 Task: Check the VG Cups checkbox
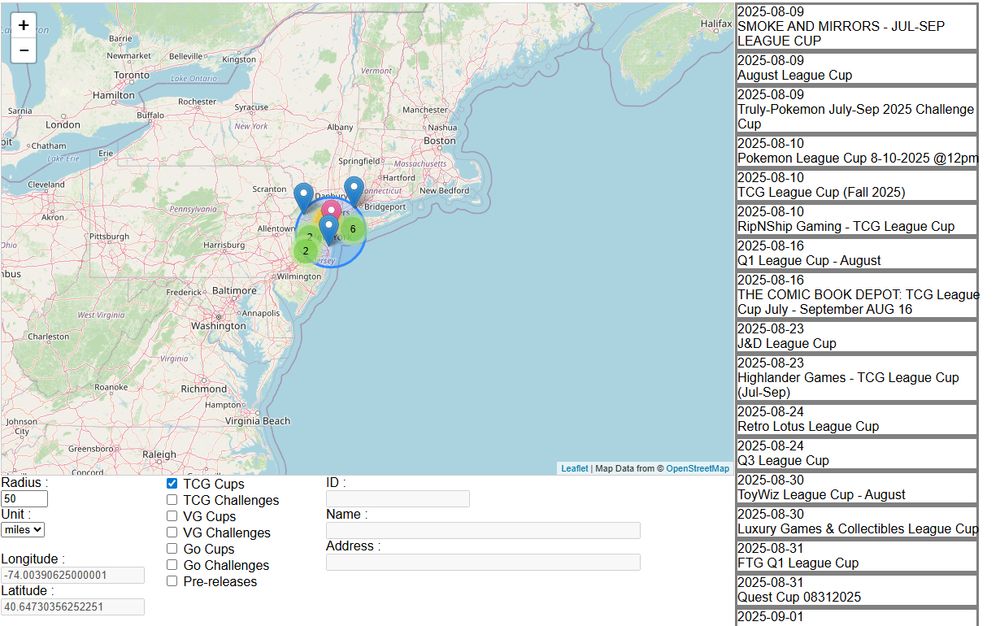(172, 516)
